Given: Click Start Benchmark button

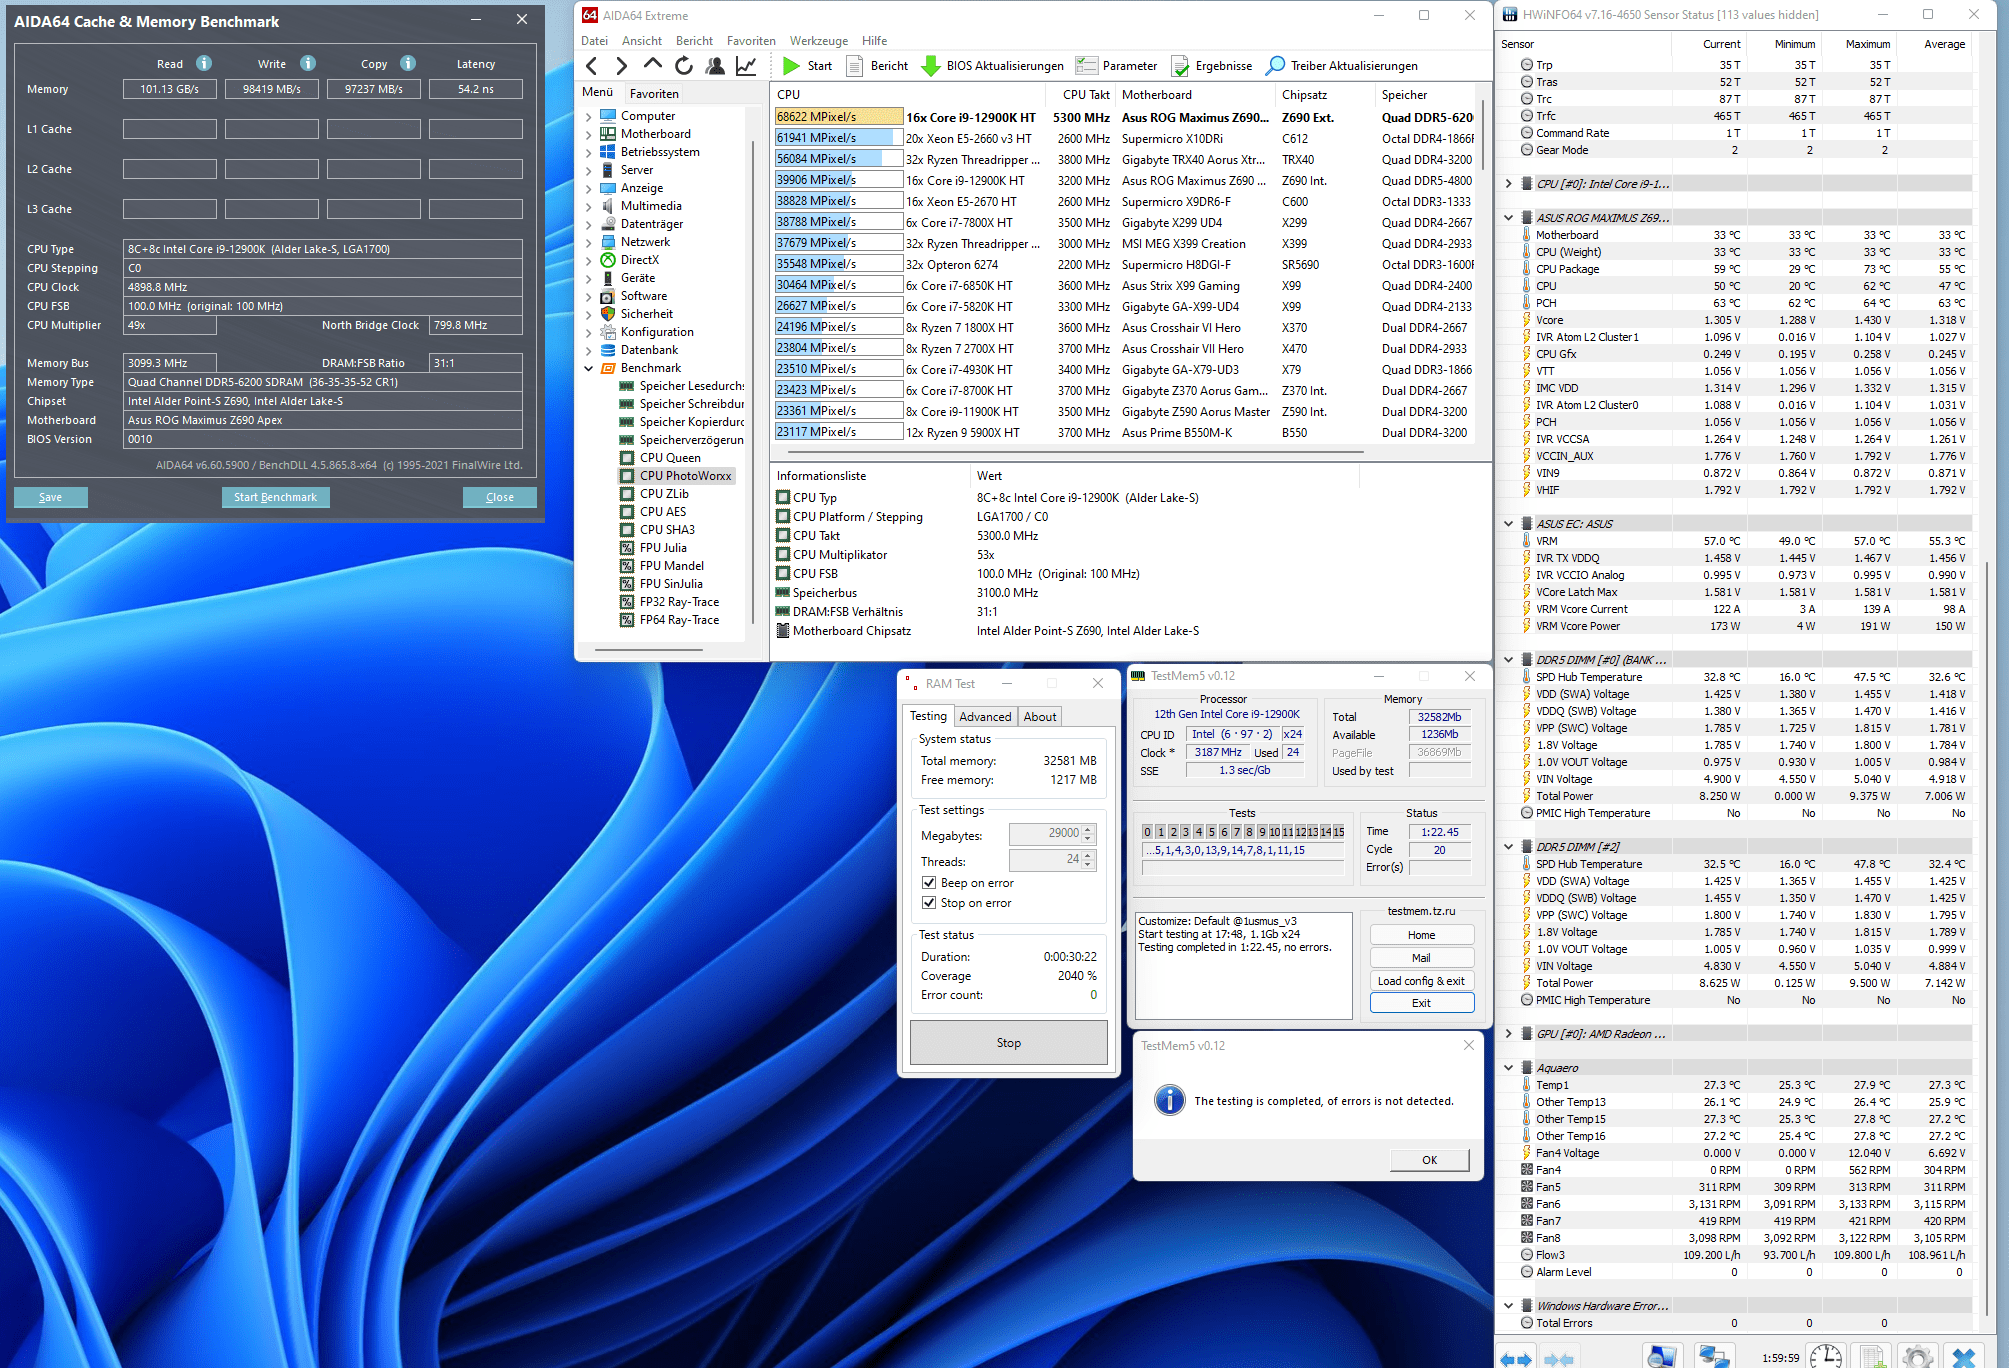Looking at the screenshot, I should tap(275, 497).
